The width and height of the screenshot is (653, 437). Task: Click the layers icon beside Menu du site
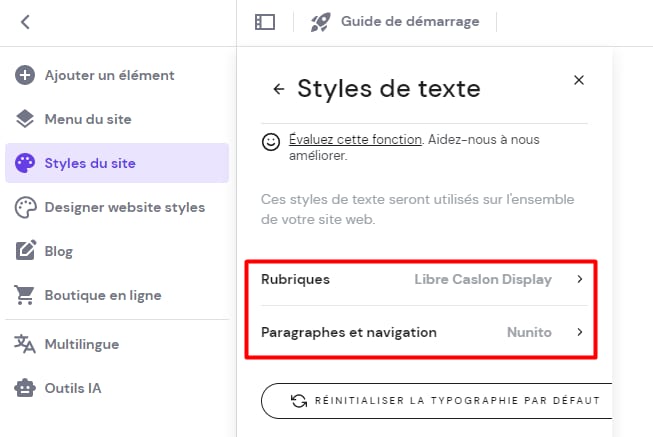(x=25, y=119)
